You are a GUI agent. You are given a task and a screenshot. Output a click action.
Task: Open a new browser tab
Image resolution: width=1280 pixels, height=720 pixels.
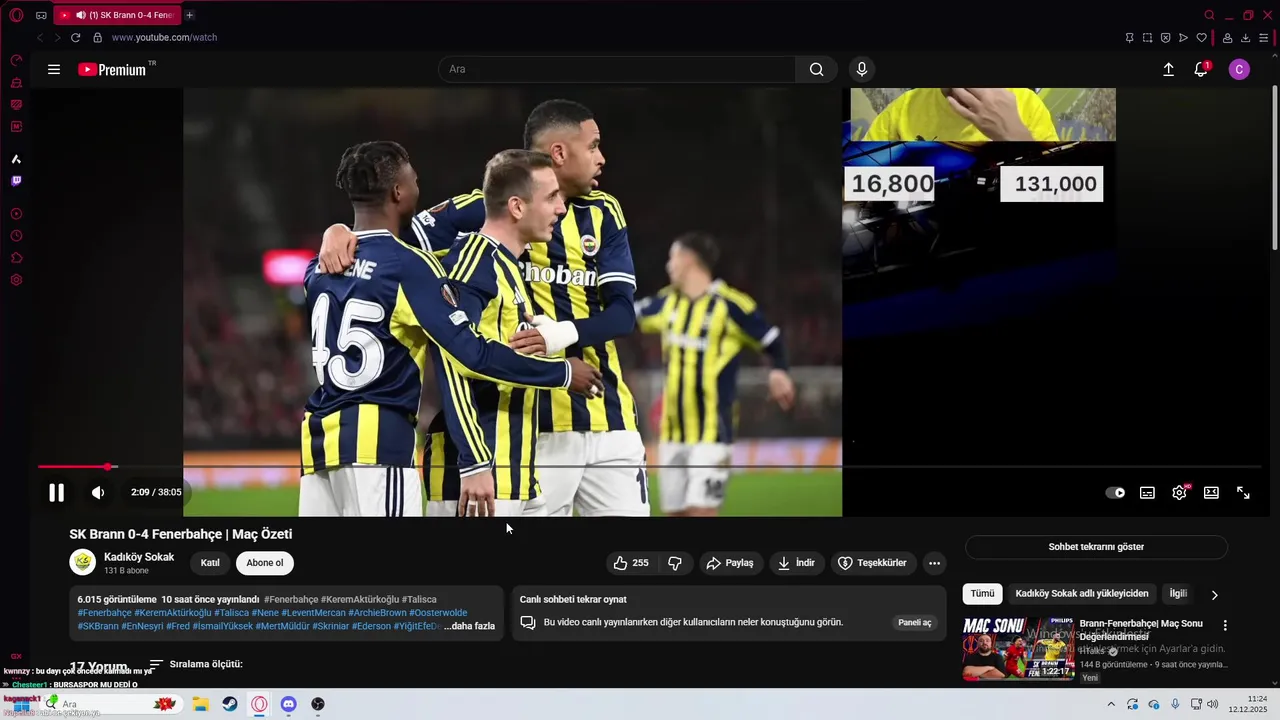190,15
